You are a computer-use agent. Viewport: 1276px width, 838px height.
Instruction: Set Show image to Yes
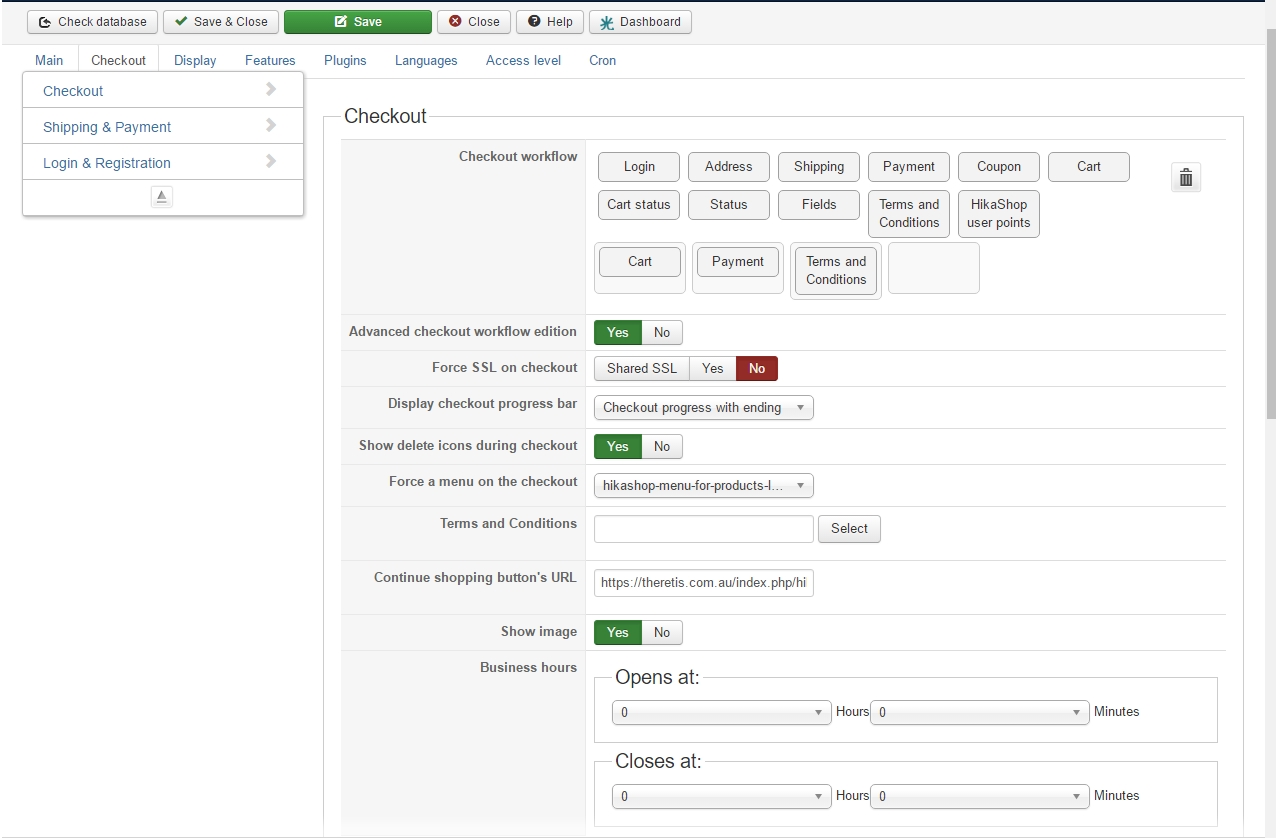click(618, 632)
